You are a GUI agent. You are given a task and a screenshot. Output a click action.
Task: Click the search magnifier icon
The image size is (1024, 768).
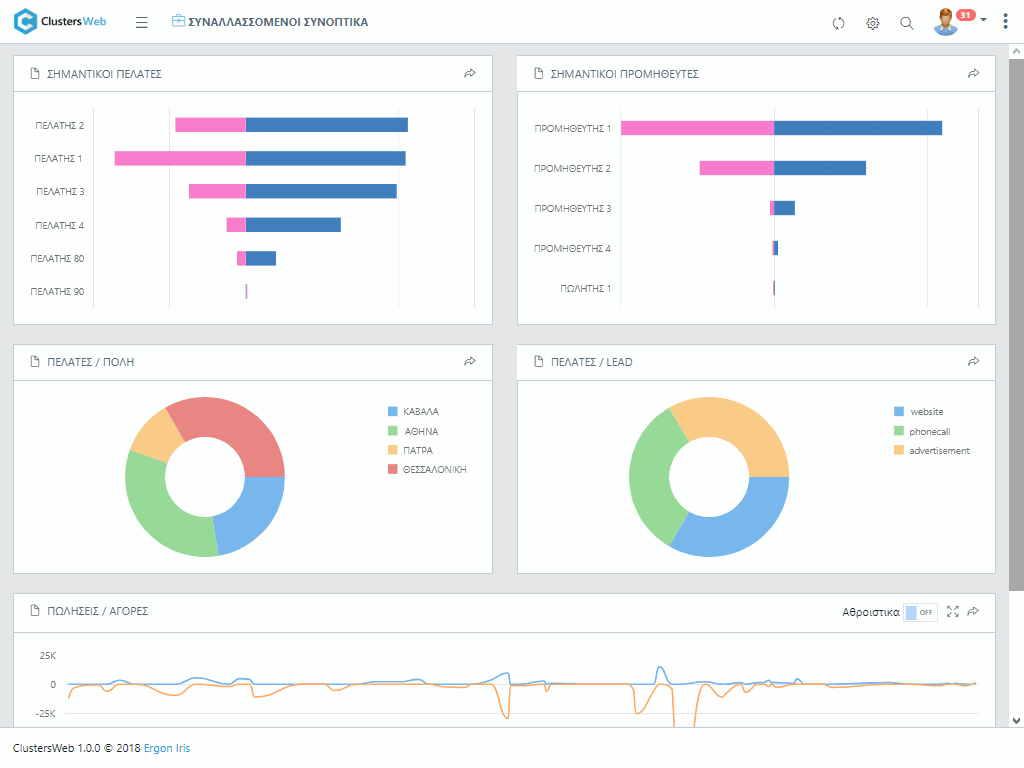907,23
